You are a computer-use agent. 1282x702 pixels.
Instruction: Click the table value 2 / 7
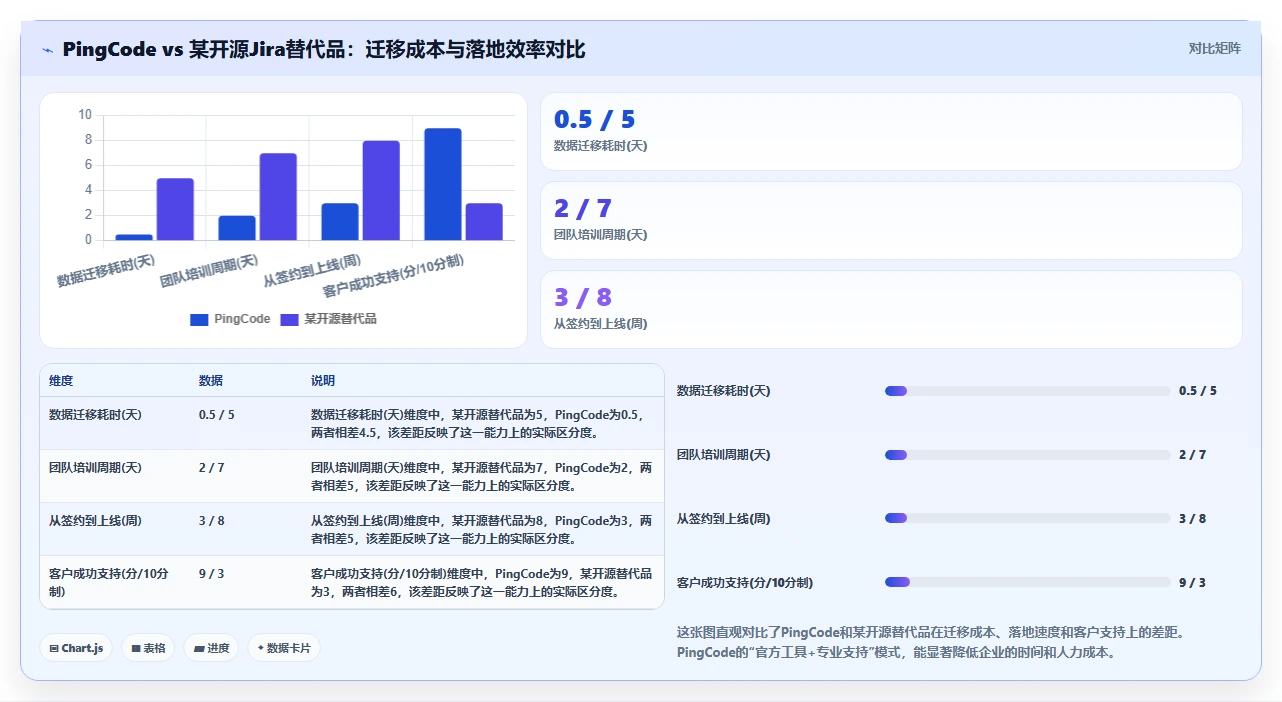[212, 467]
